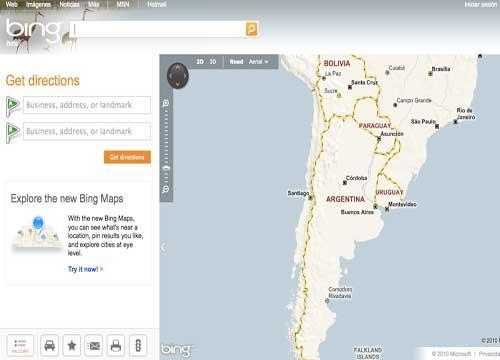Open the traffic light icon

[x=138, y=346]
